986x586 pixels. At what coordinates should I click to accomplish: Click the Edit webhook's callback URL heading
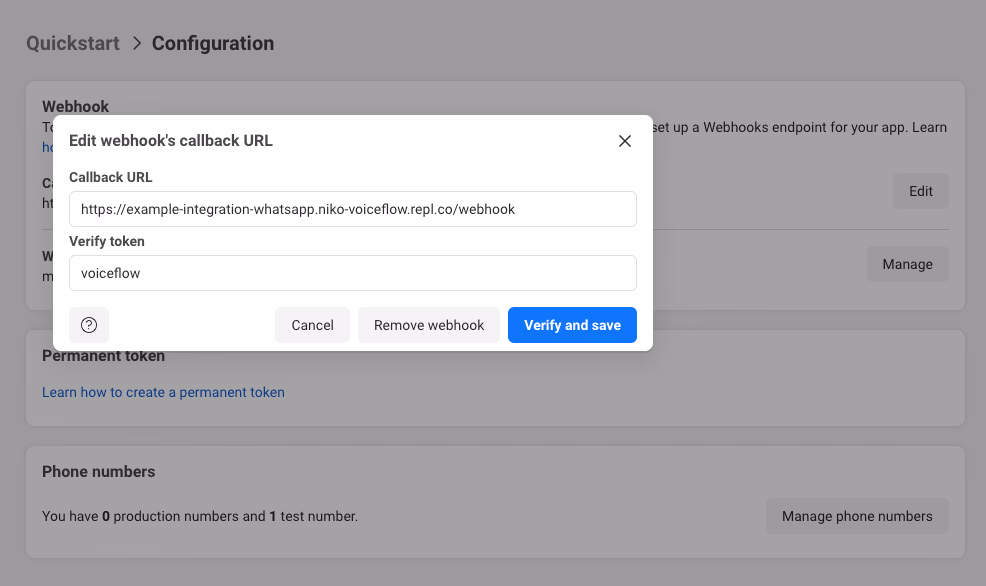click(171, 141)
